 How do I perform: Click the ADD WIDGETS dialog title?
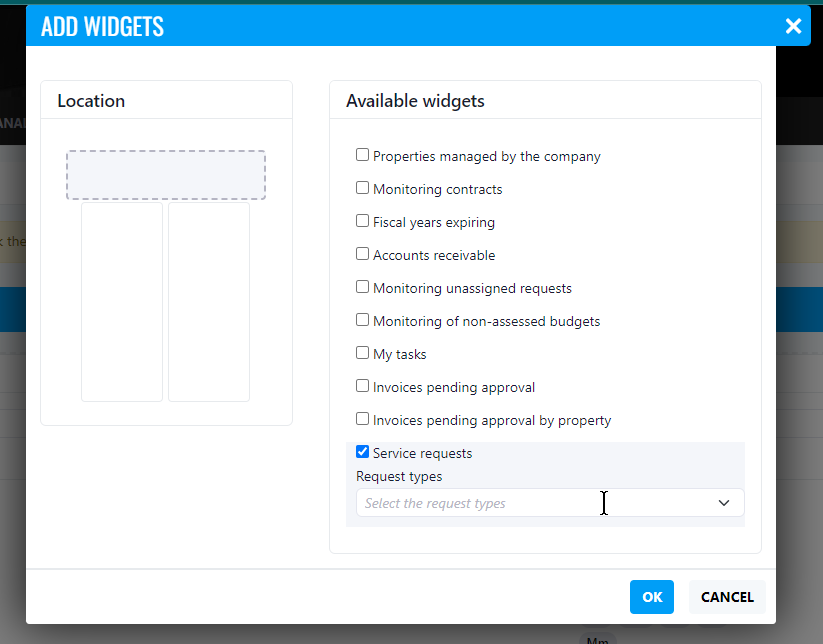[102, 26]
